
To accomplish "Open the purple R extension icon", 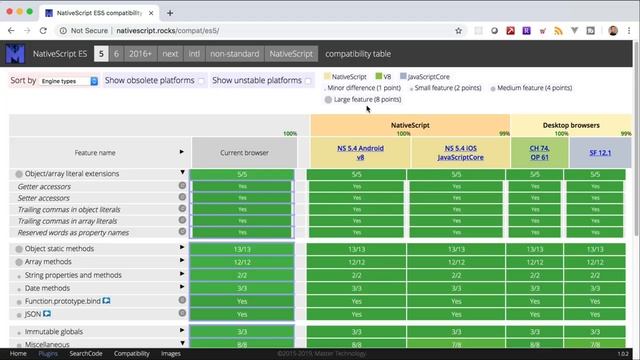I will click(x=527, y=31).
